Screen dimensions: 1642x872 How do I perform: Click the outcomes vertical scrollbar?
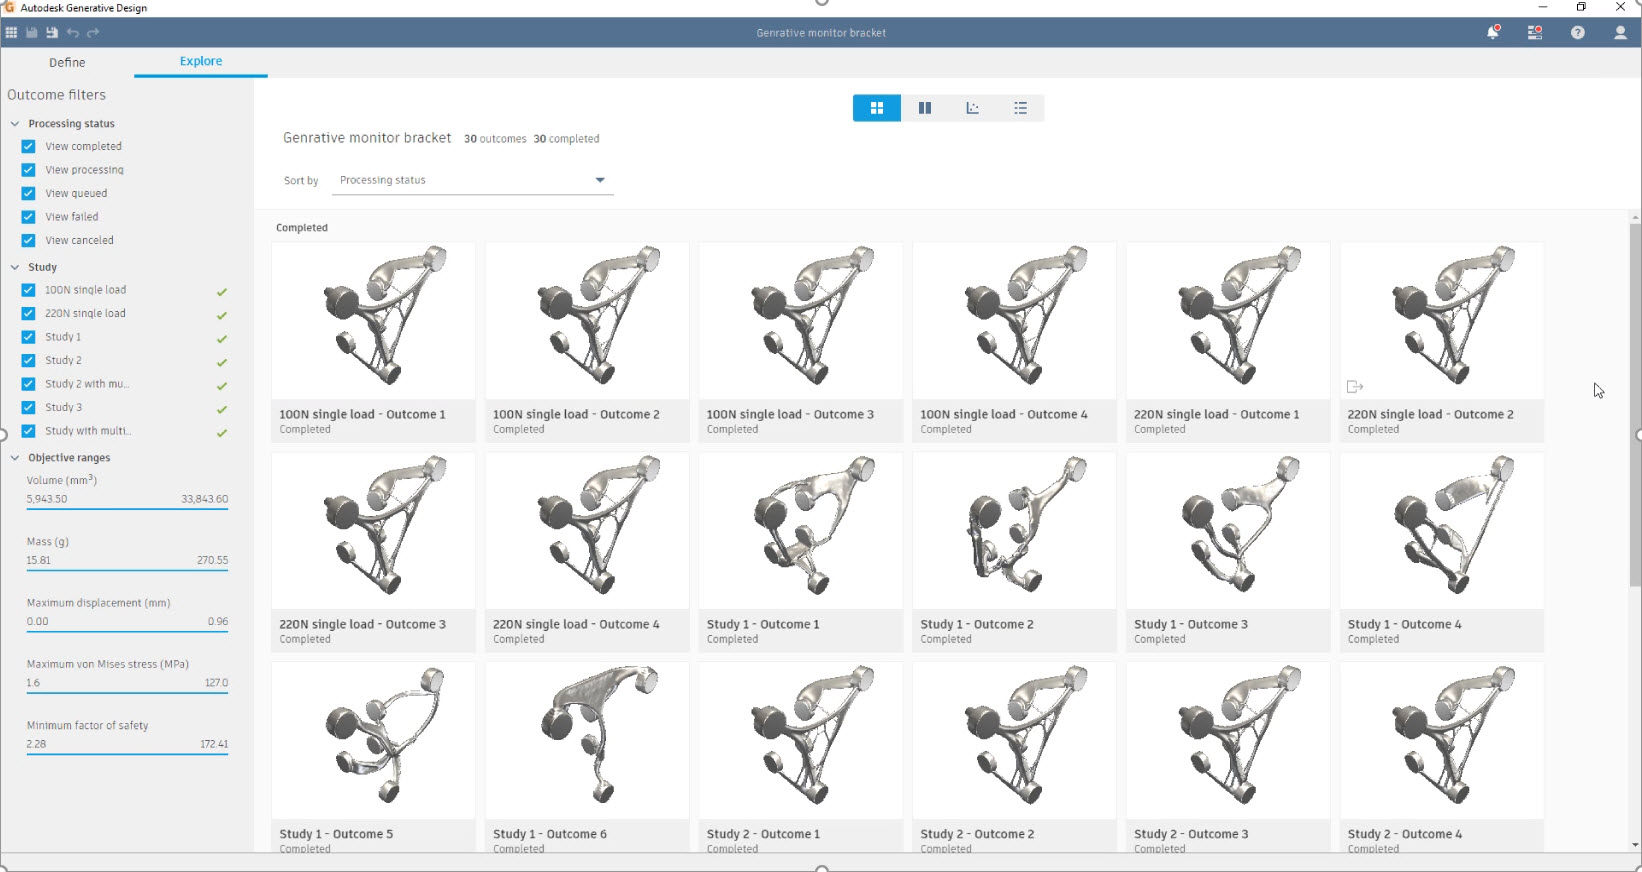[x=1635, y=404]
